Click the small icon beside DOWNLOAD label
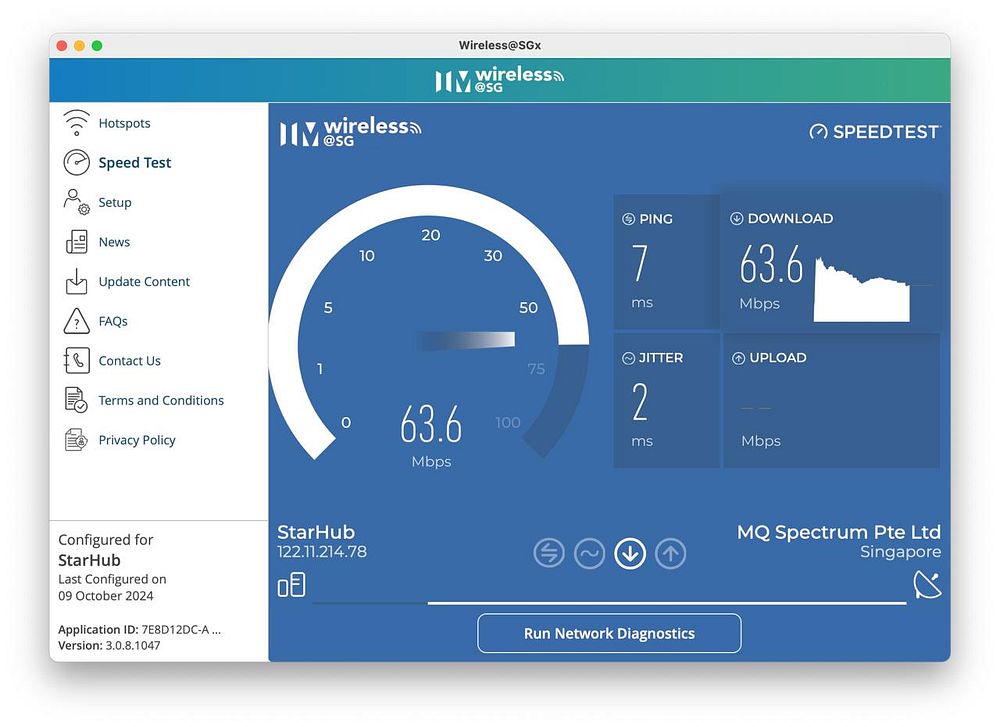The image size is (1000, 727). tap(736, 218)
